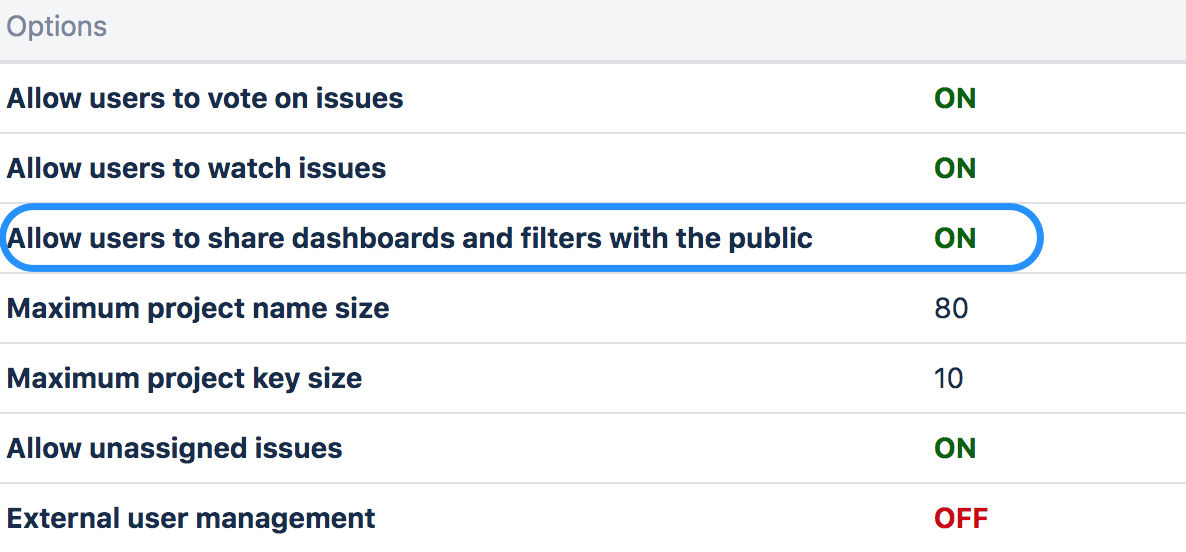Image resolution: width=1186 pixels, height=552 pixels.
Task: Click OFF status for external user management
Action: [961, 518]
